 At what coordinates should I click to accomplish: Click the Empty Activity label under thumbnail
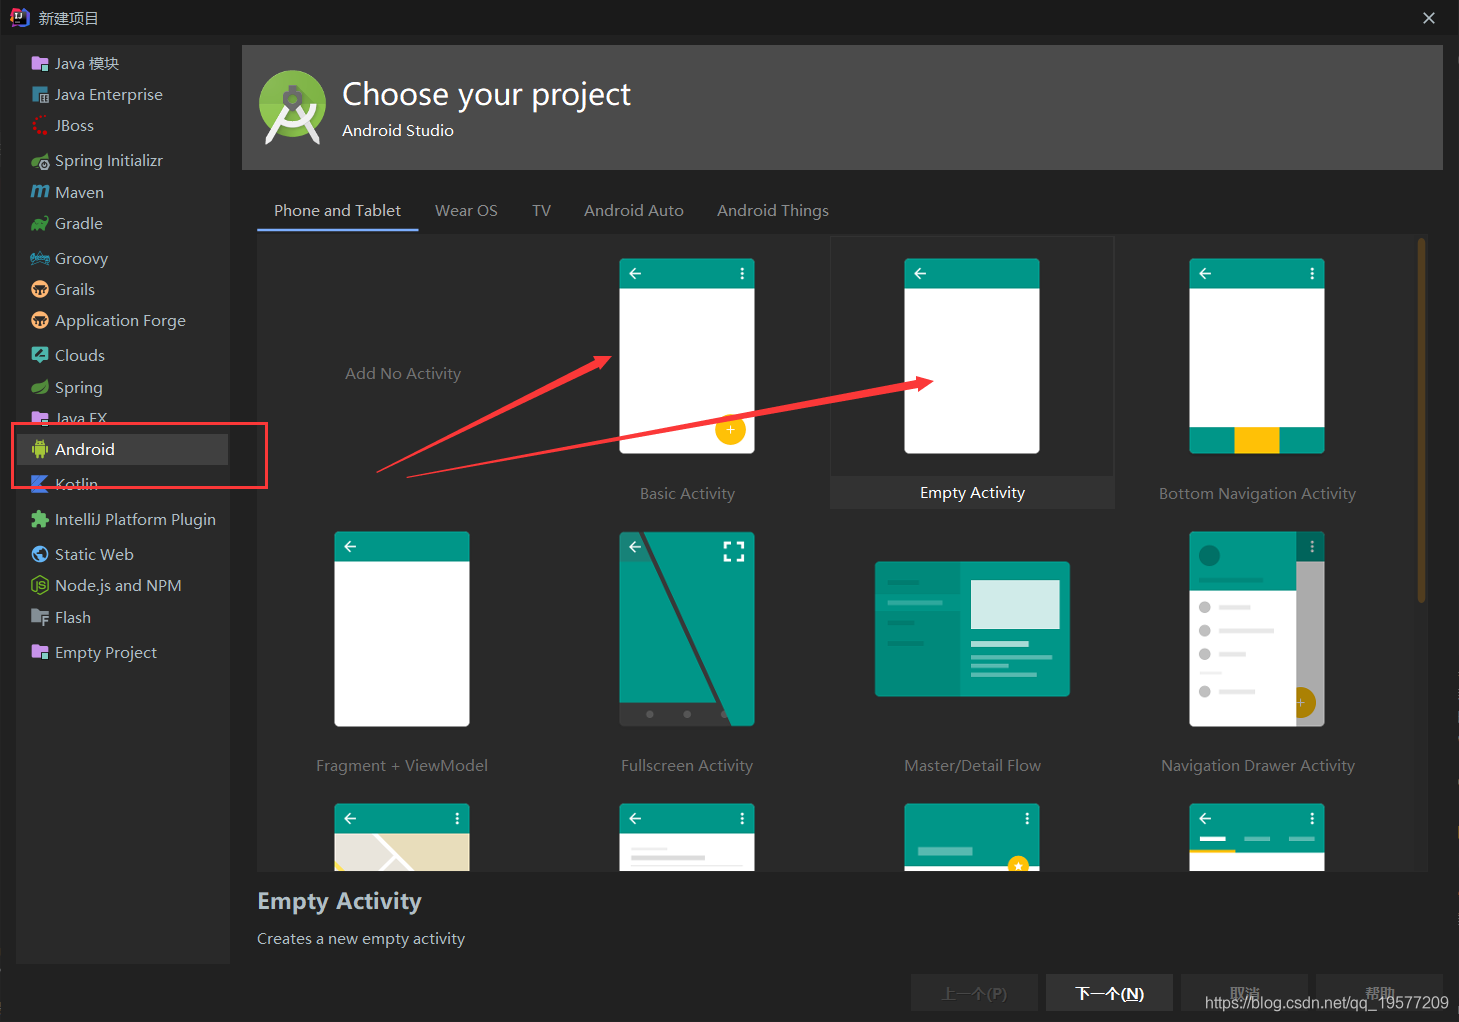point(972,493)
